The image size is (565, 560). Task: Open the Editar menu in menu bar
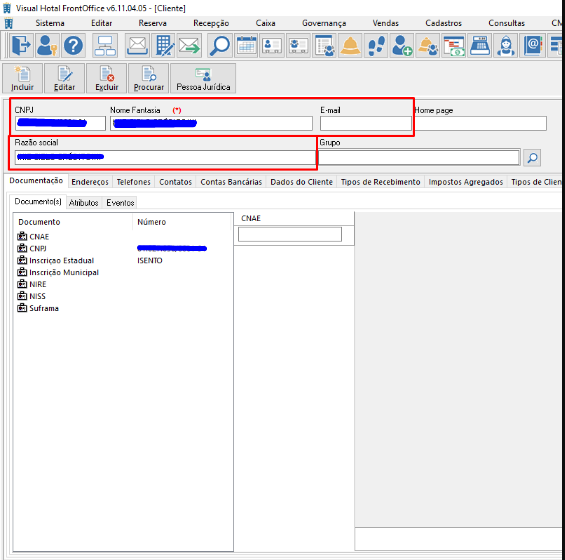[101, 23]
